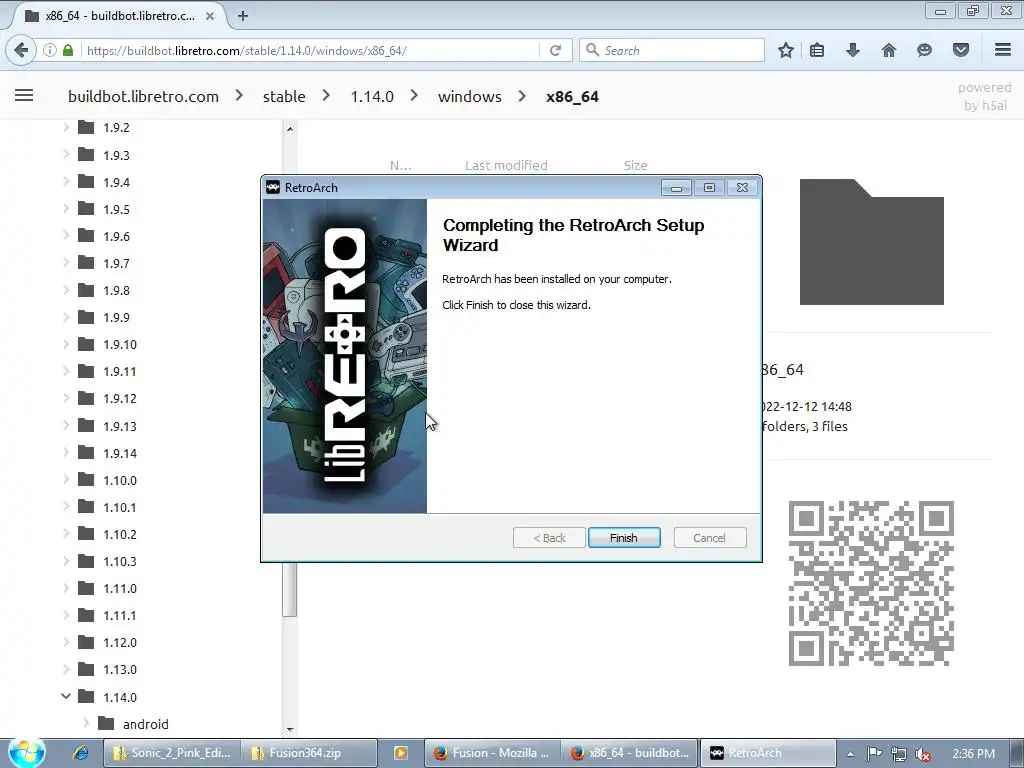The width and height of the screenshot is (1024, 768).
Task: Launch Internet Explorer from the taskbar
Action: coord(80,753)
